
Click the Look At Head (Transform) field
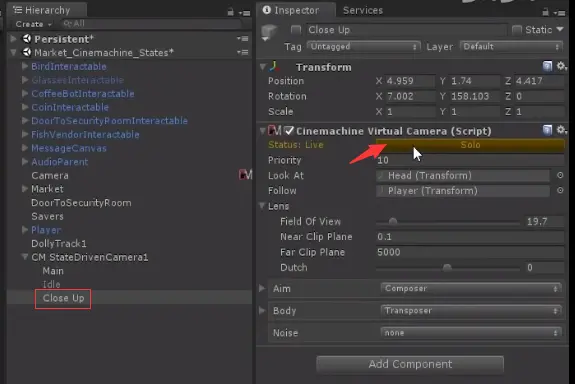click(x=463, y=175)
